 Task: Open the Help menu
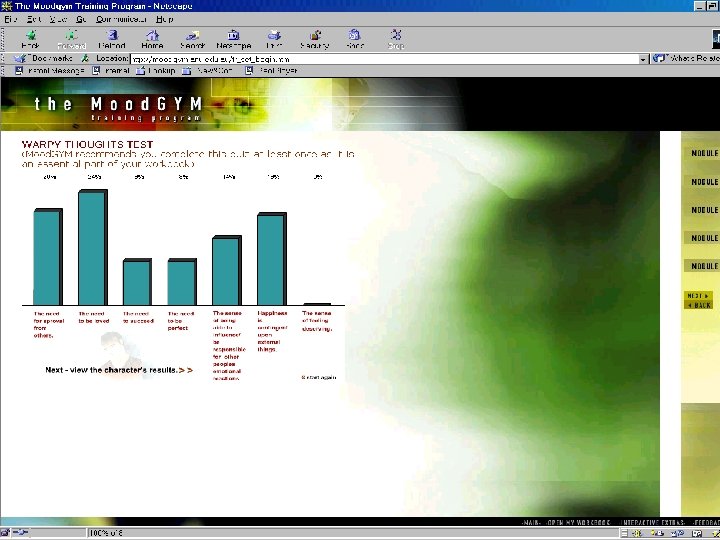coord(164,19)
